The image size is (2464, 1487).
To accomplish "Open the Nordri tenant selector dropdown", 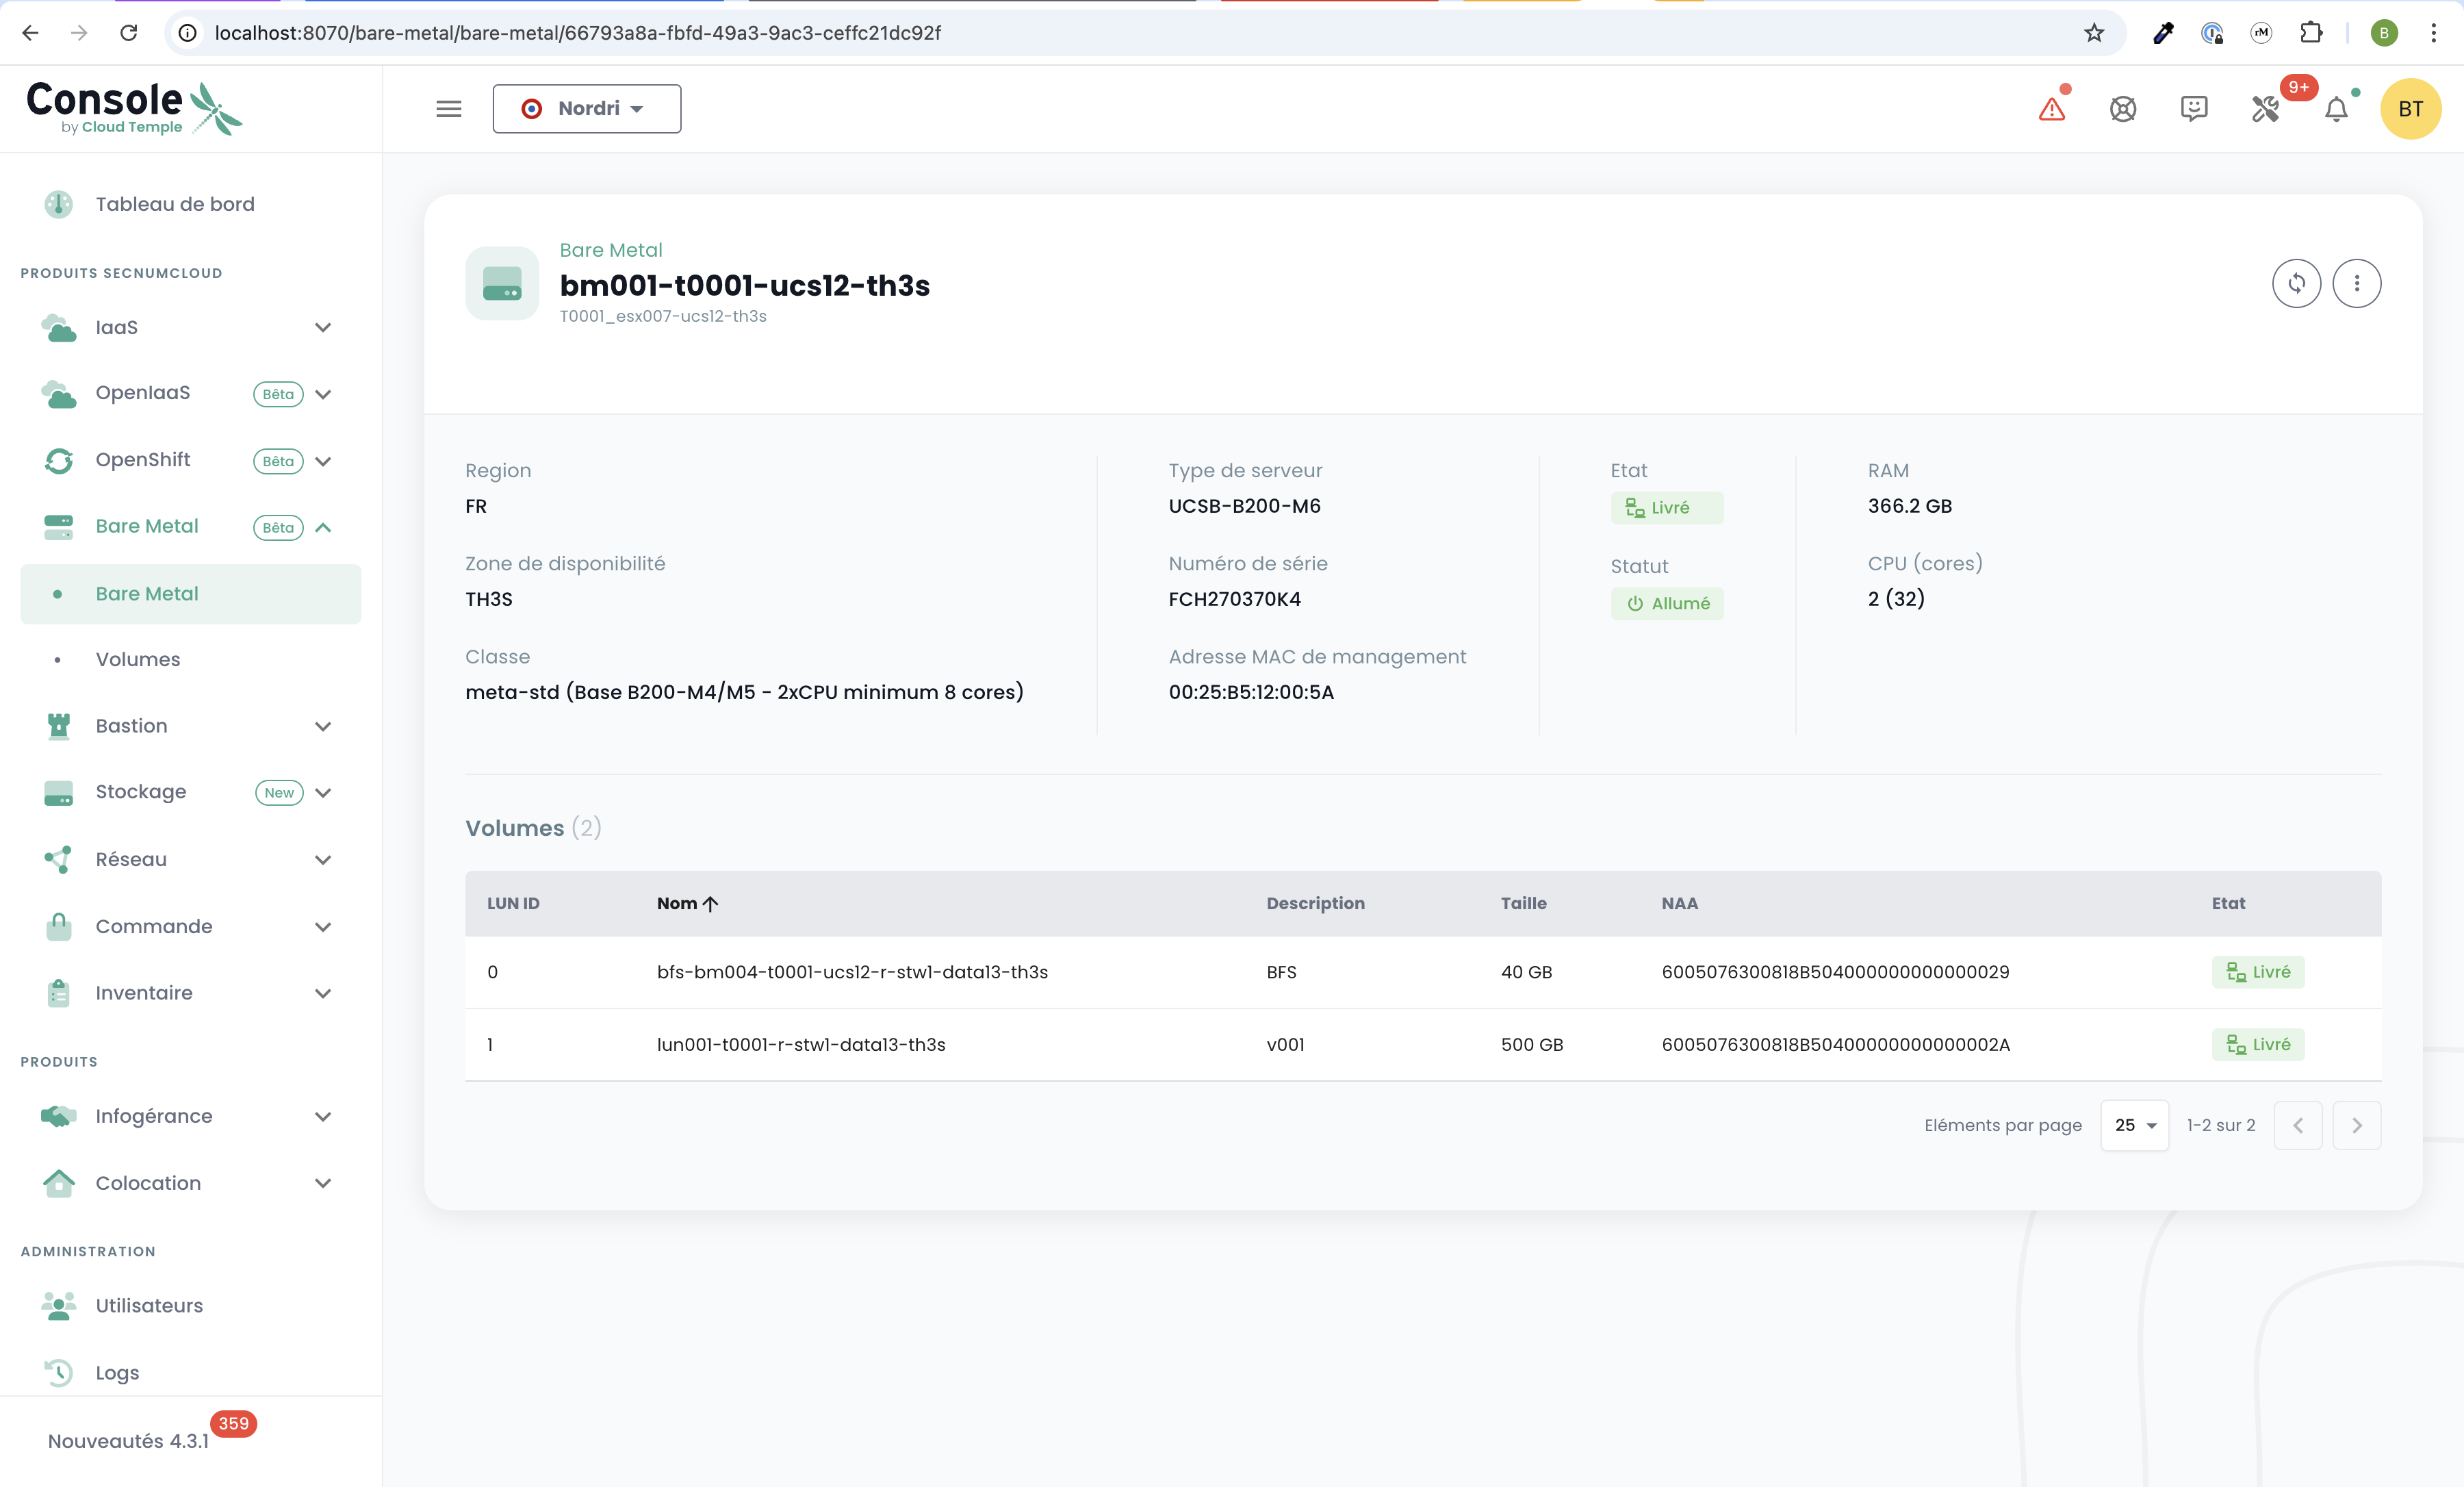I will (x=587, y=109).
